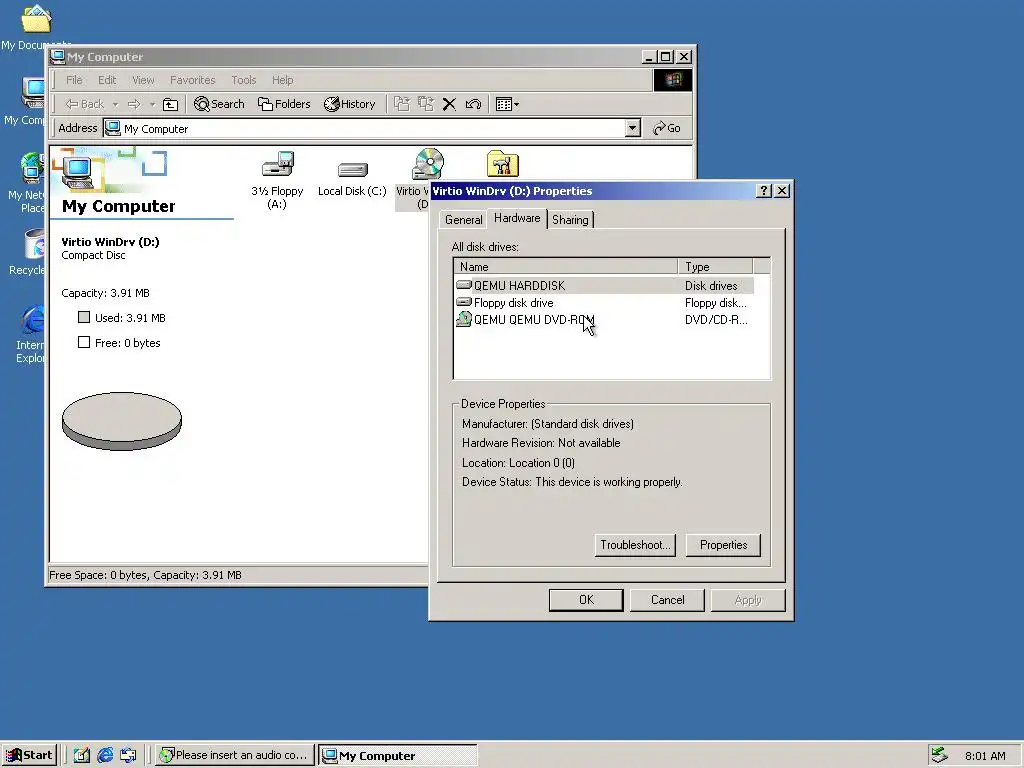Image resolution: width=1024 pixels, height=768 pixels.
Task: Click the Start button
Action: [x=29, y=755]
